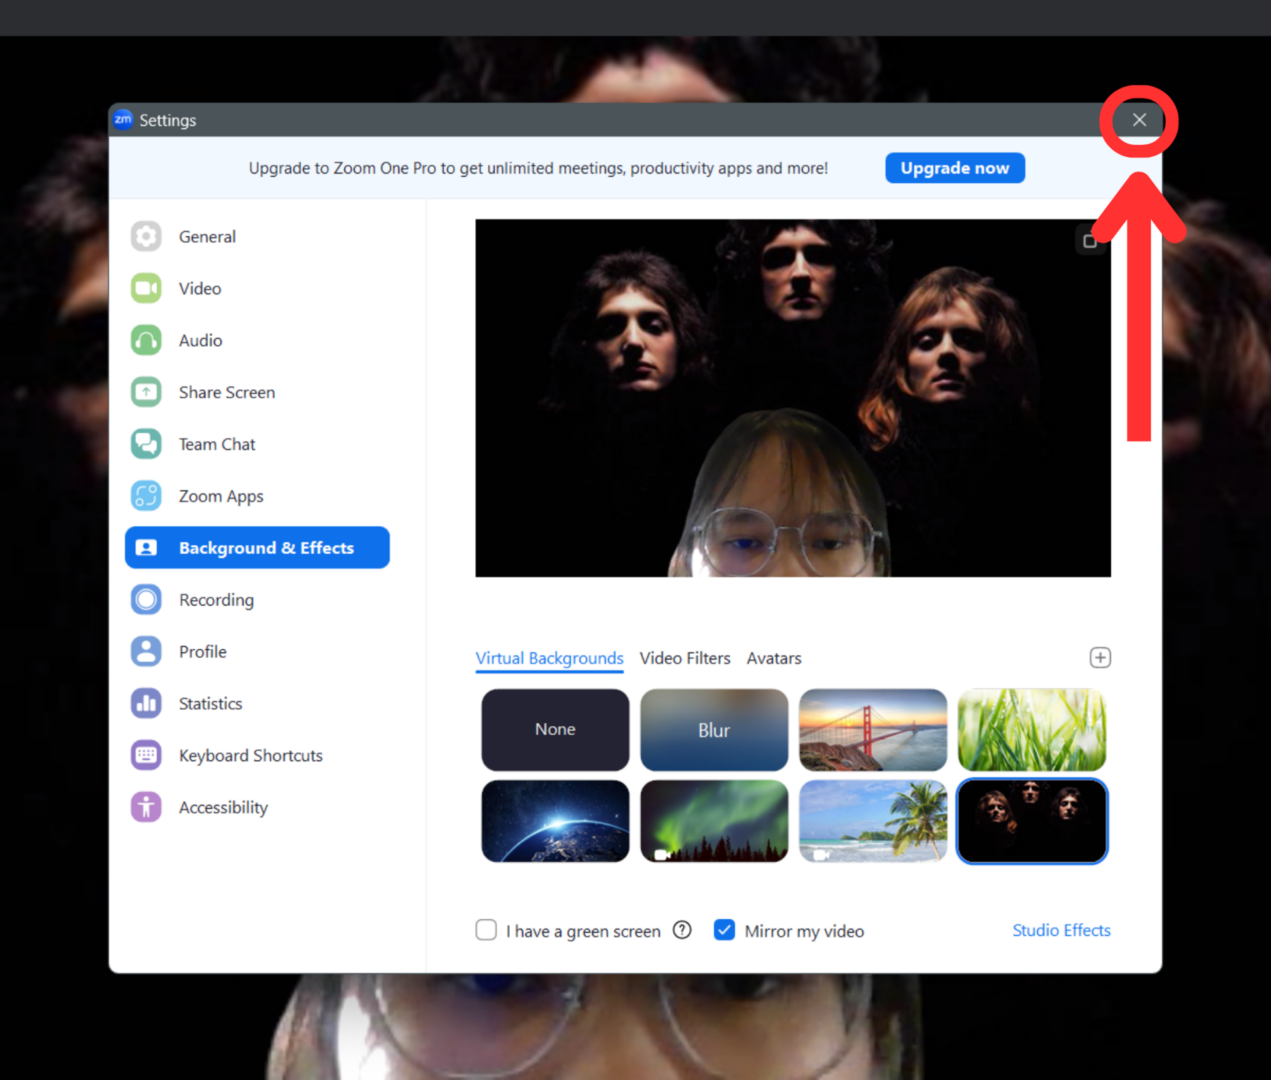Switch to the Avatars tab
Viewport: 1271px width, 1080px height.
774,658
